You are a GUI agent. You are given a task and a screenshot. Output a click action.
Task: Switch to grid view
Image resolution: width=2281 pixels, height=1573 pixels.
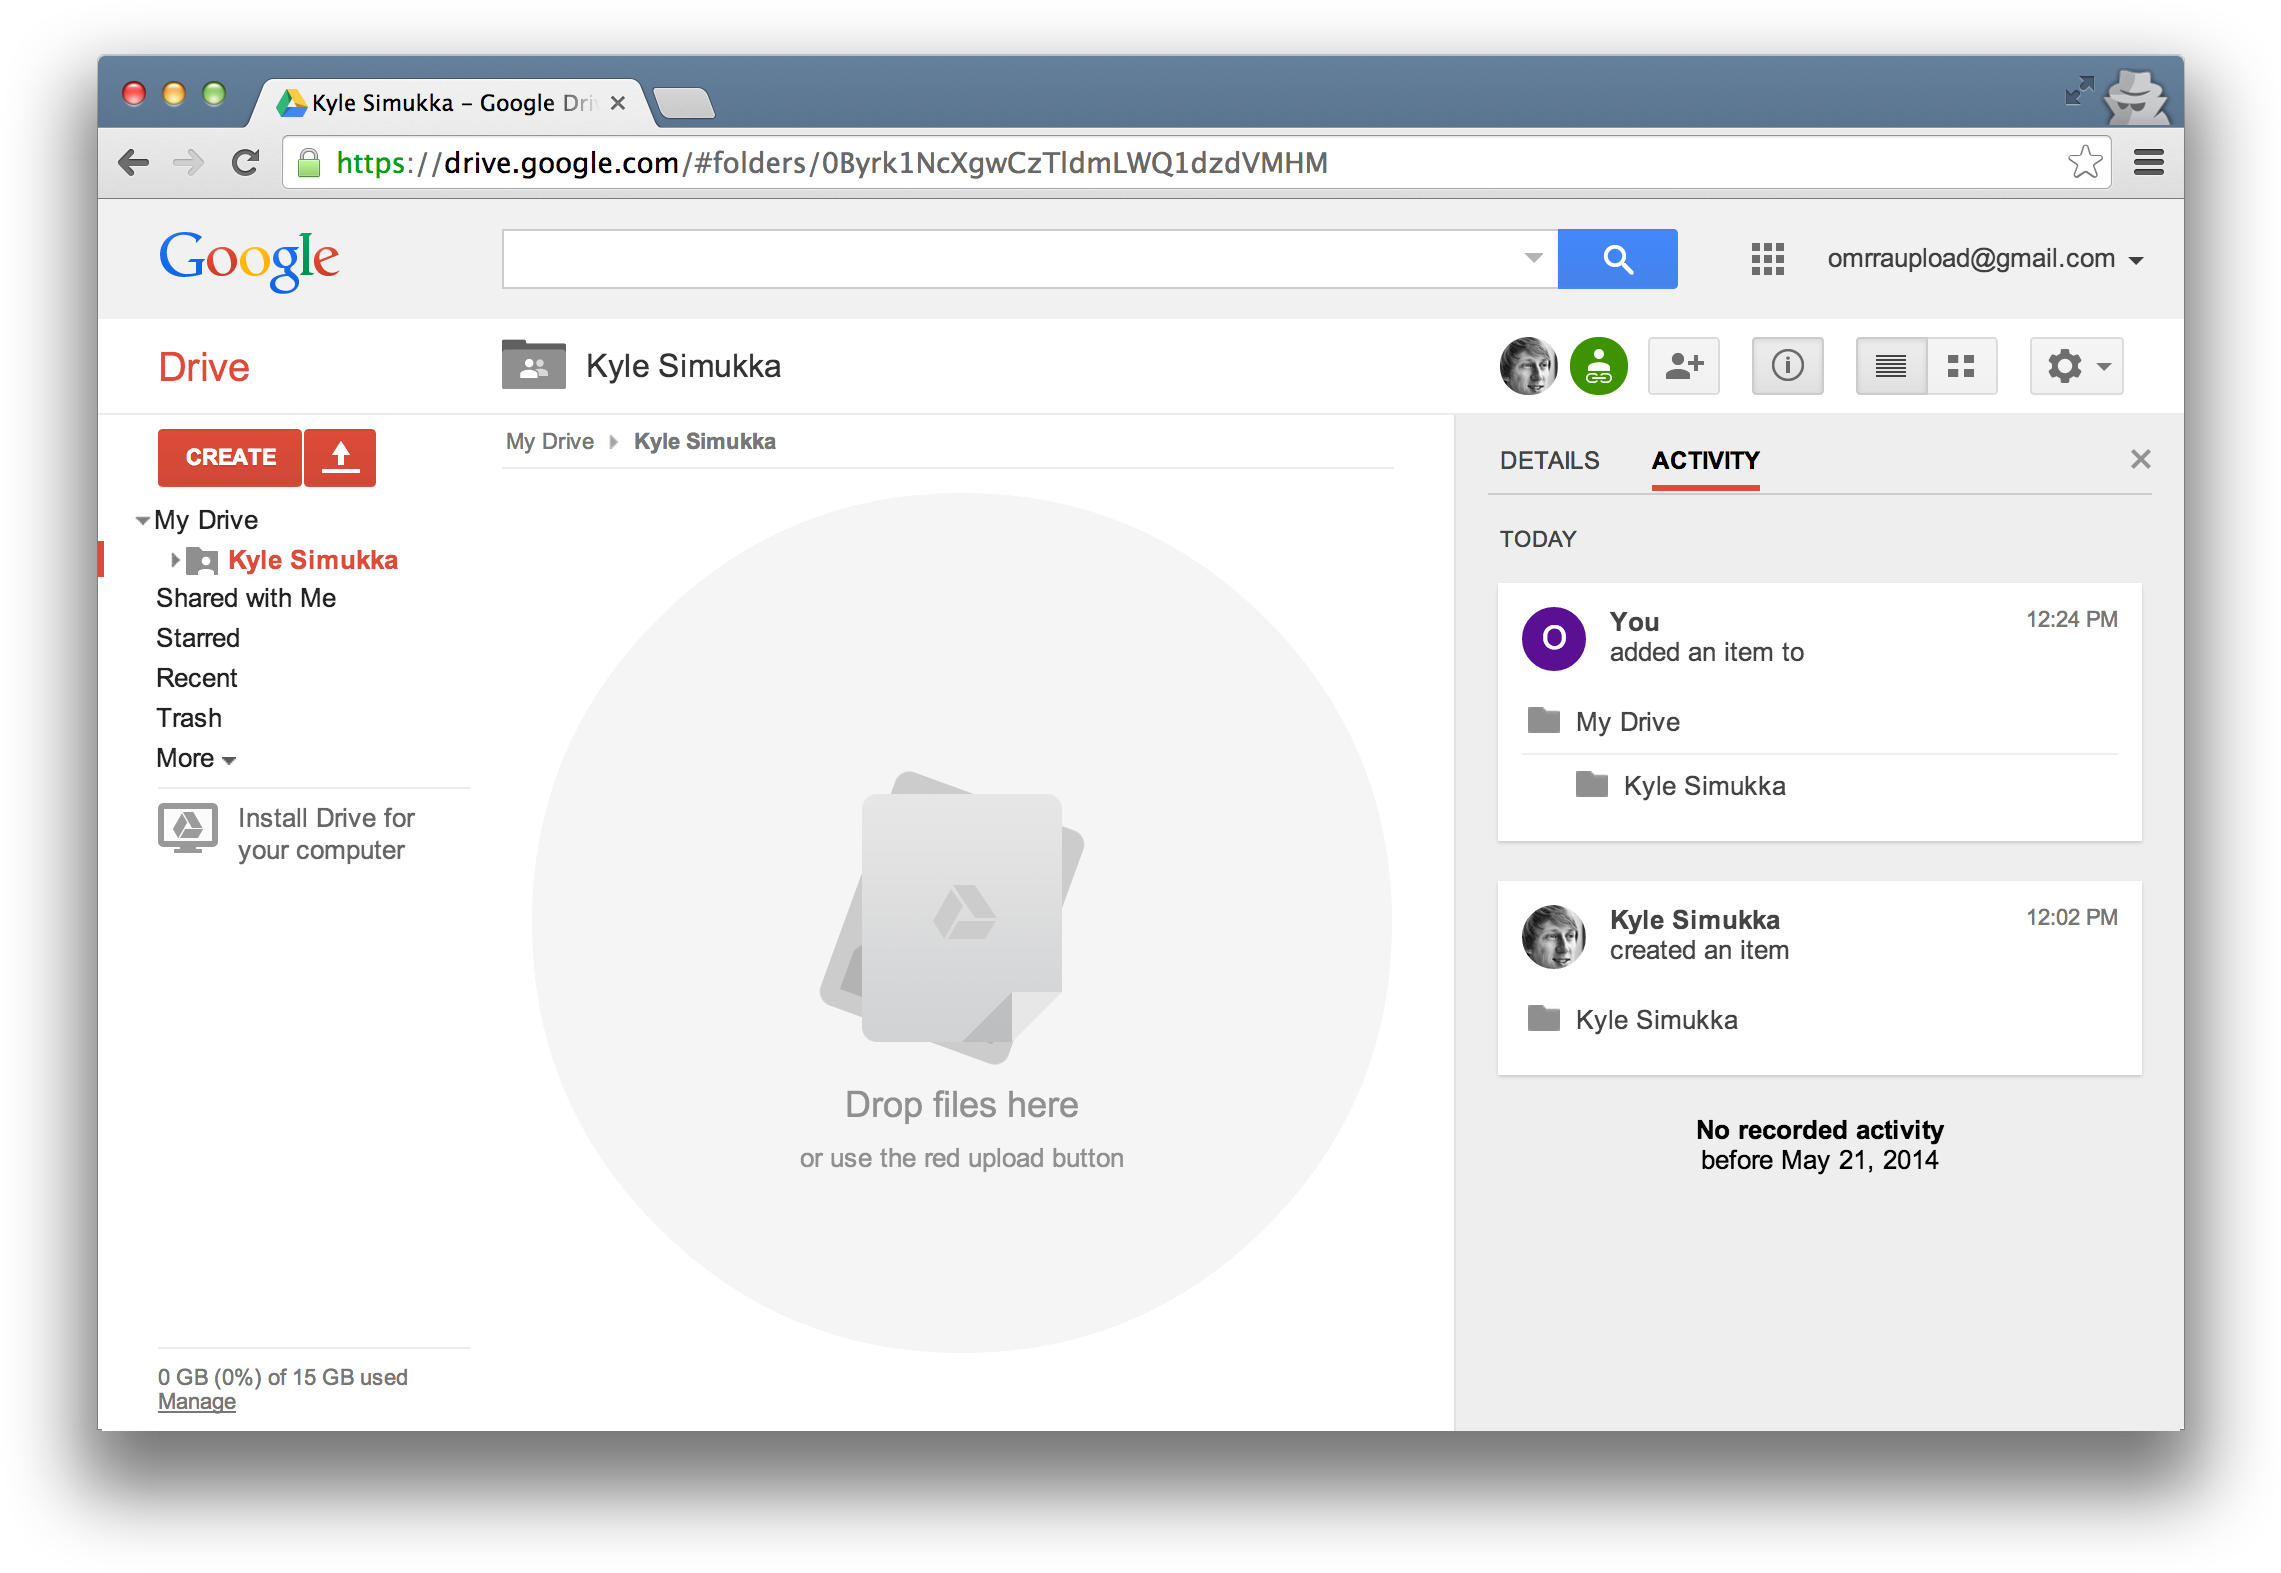coord(1961,366)
